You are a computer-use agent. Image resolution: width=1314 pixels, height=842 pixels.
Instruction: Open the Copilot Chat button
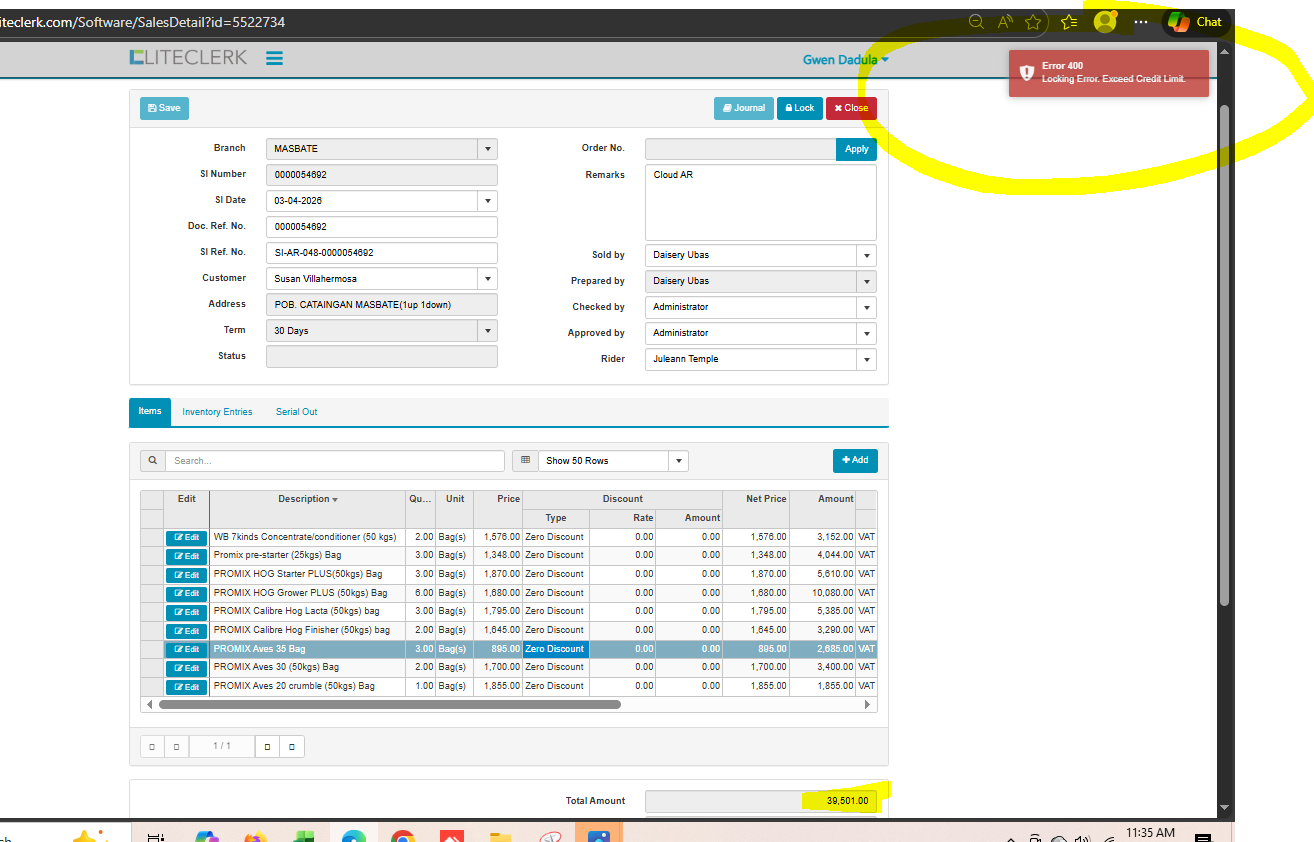(1195, 22)
